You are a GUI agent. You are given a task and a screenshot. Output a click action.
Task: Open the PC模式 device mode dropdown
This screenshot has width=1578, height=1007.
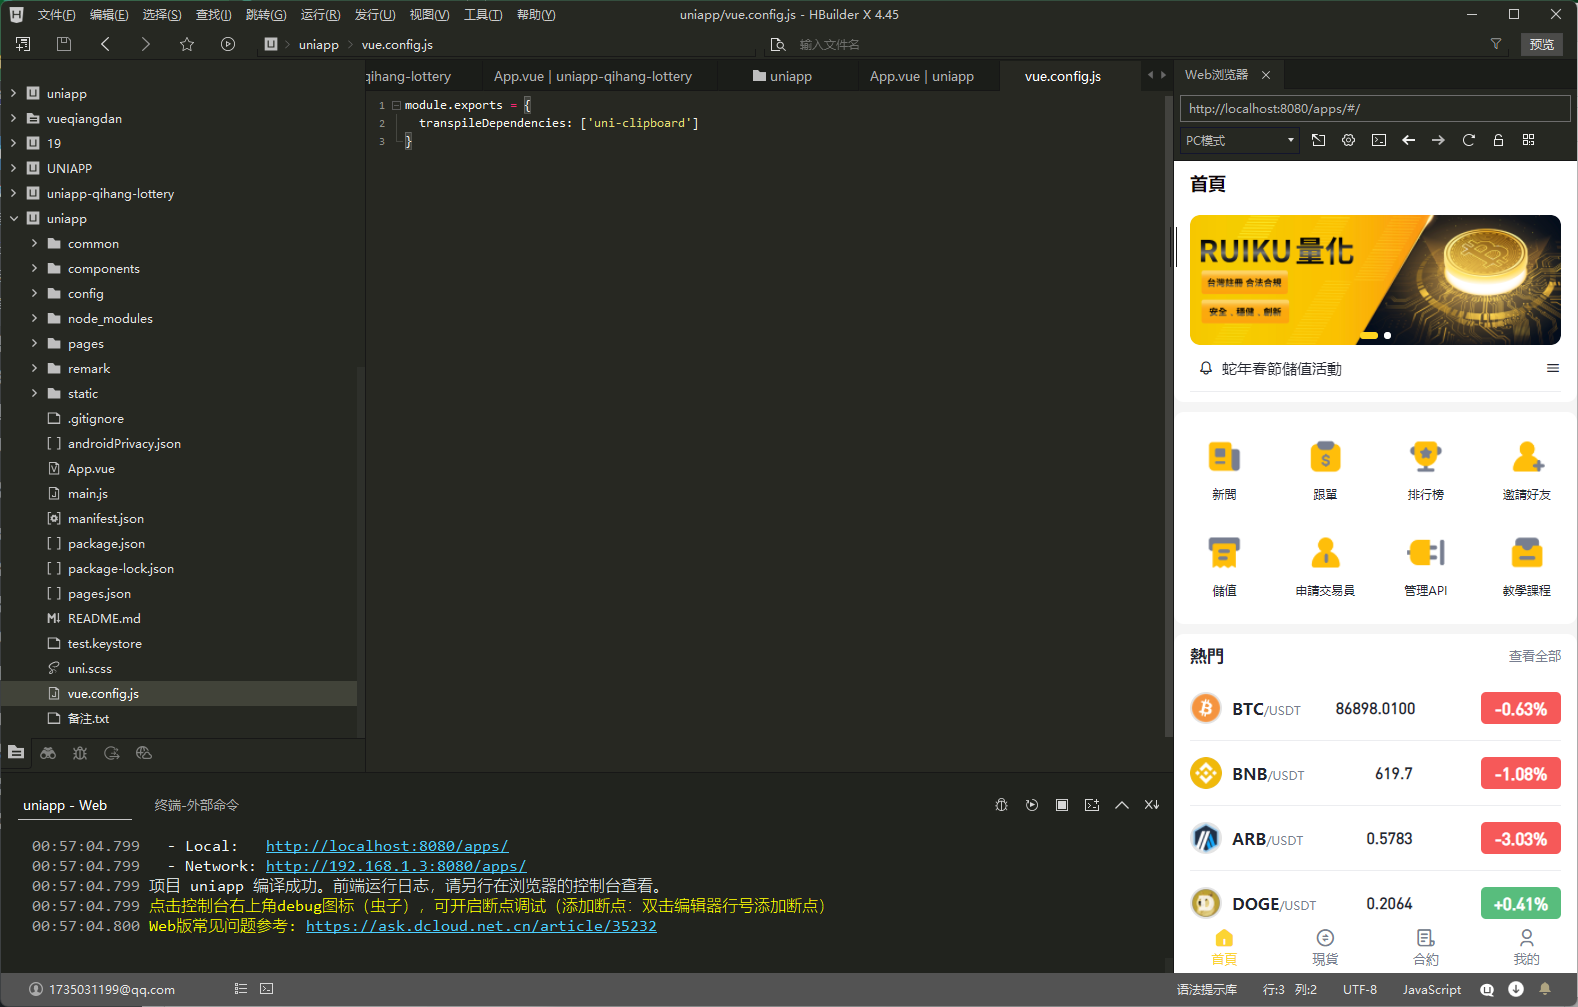coord(1240,141)
